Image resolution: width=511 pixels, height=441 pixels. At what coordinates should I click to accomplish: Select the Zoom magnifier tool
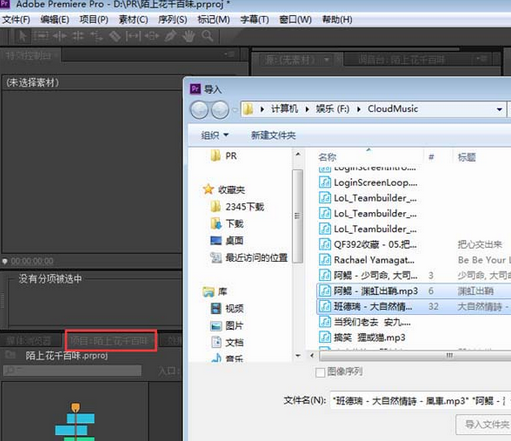(207, 36)
